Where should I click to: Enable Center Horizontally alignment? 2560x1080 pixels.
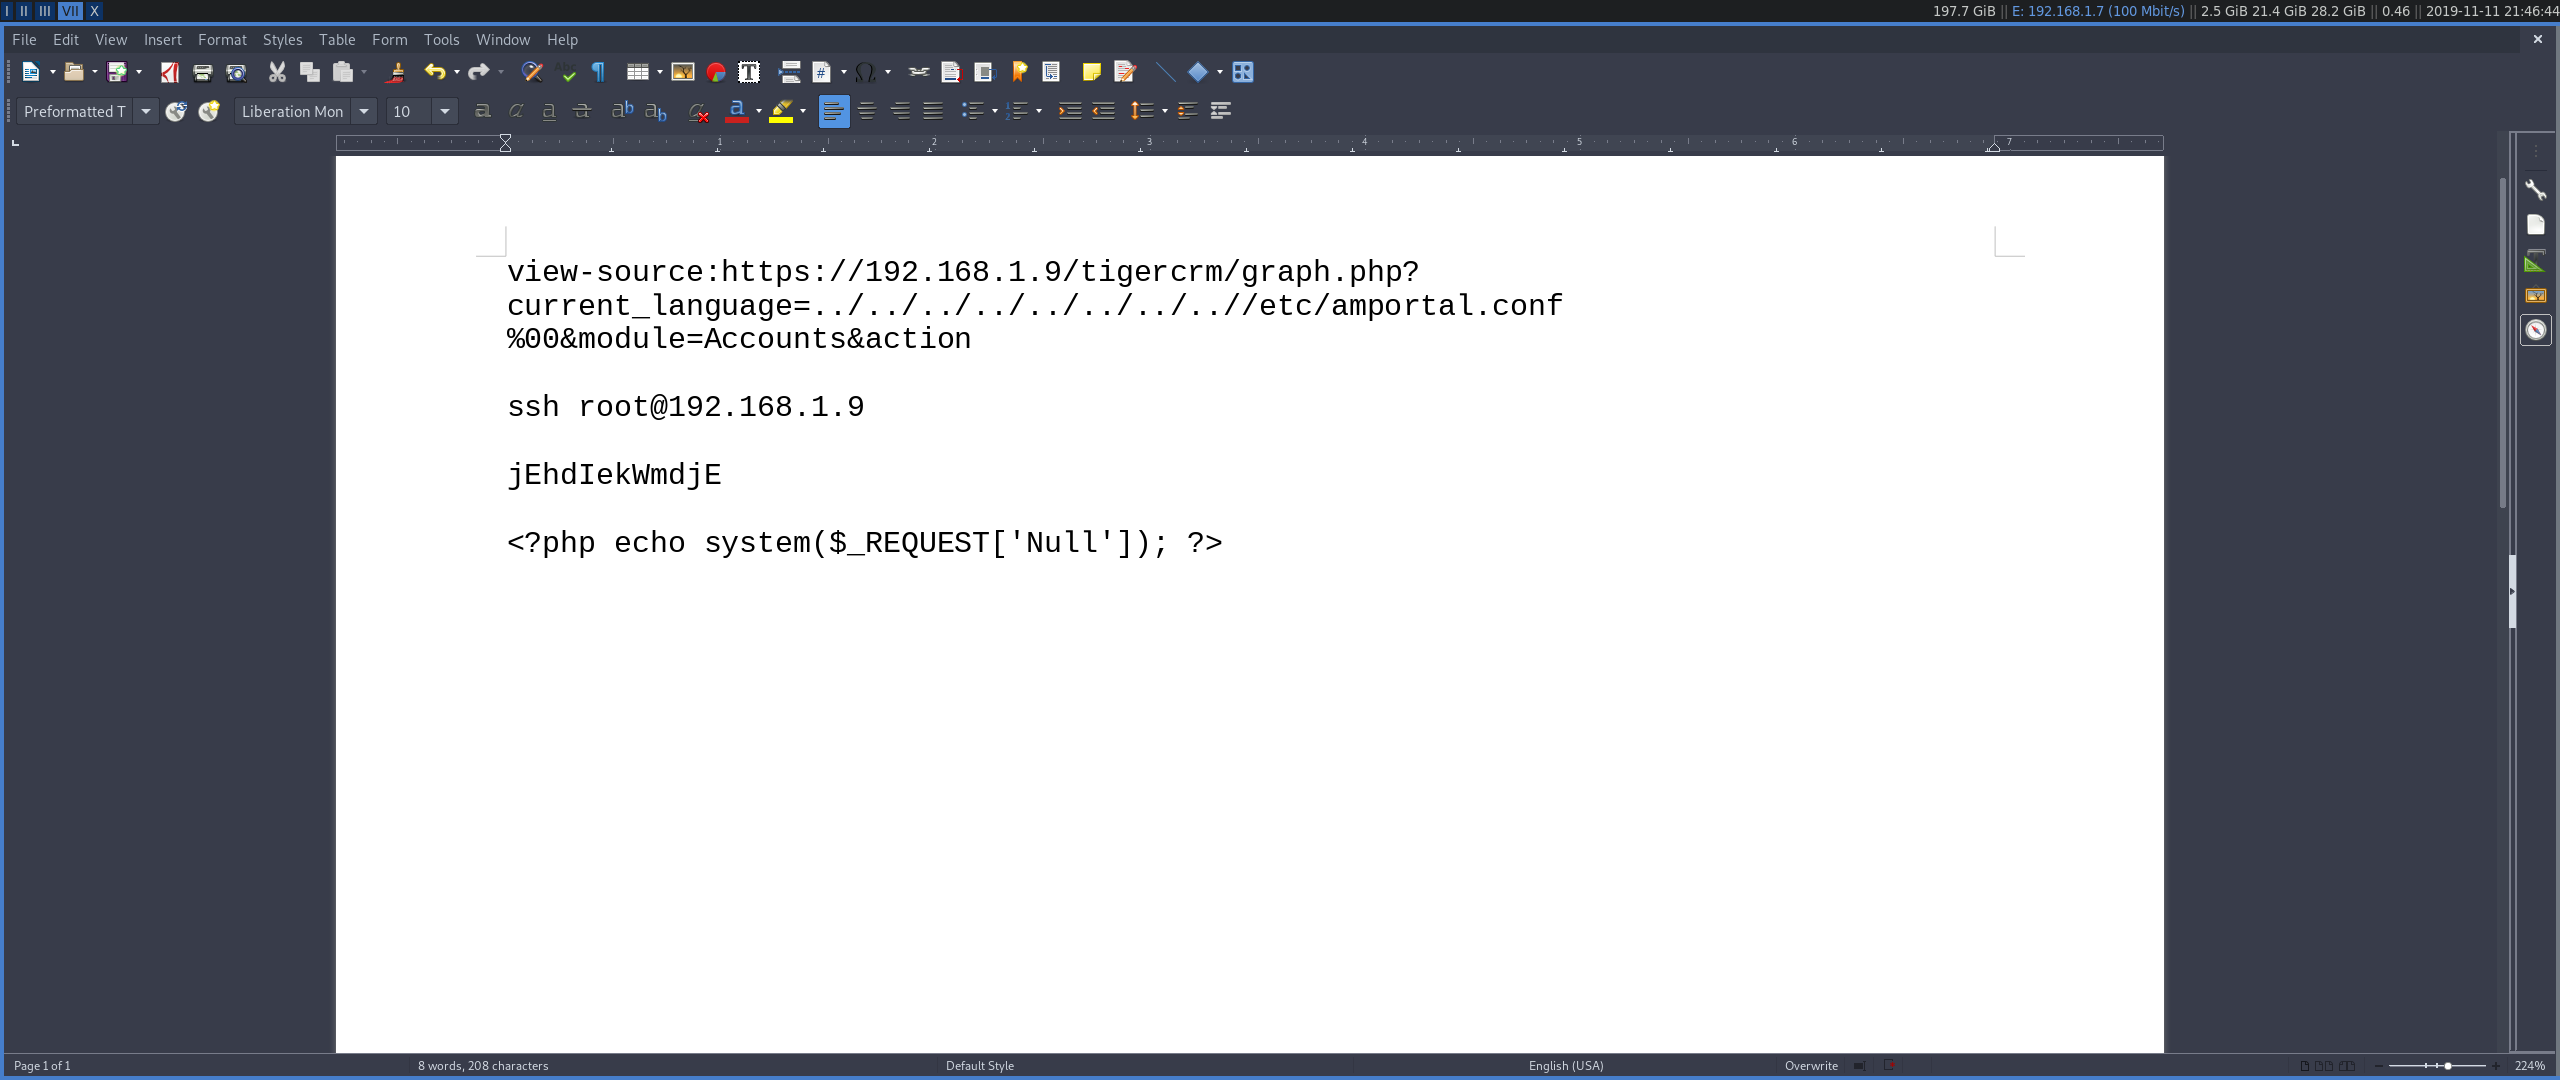coord(867,111)
